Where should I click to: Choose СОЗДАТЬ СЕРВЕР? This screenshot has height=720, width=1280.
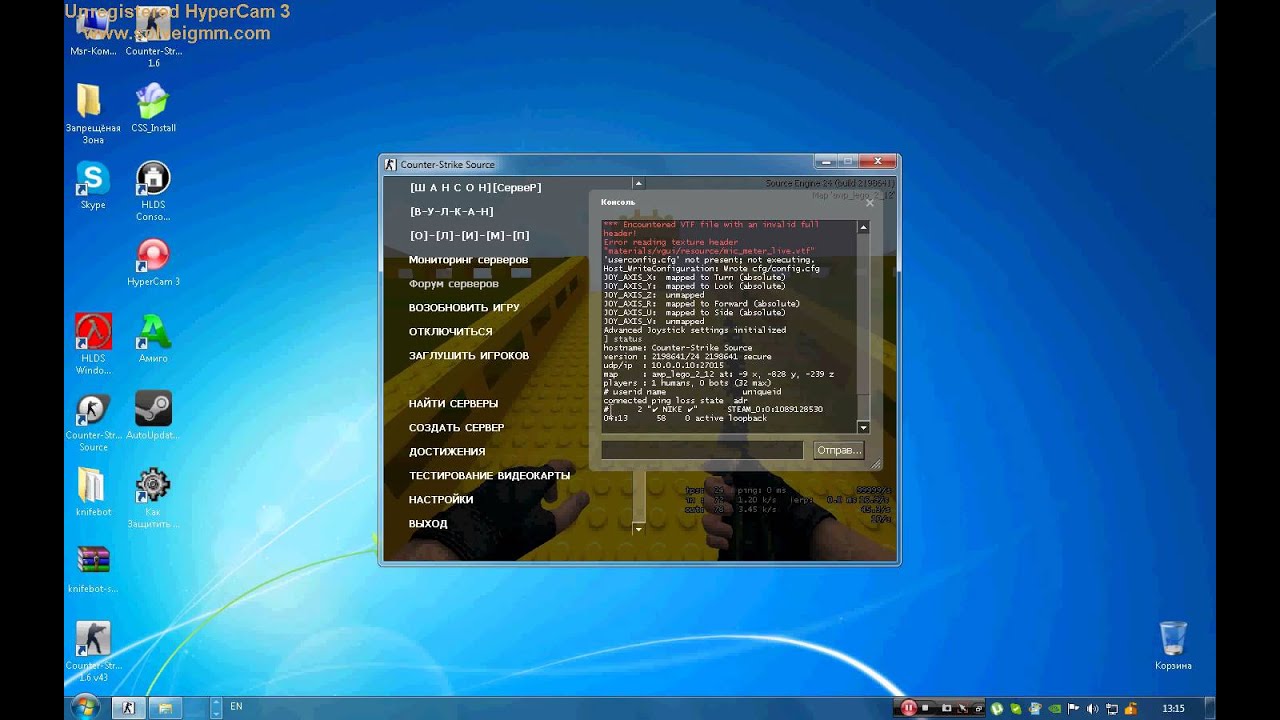coord(456,428)
